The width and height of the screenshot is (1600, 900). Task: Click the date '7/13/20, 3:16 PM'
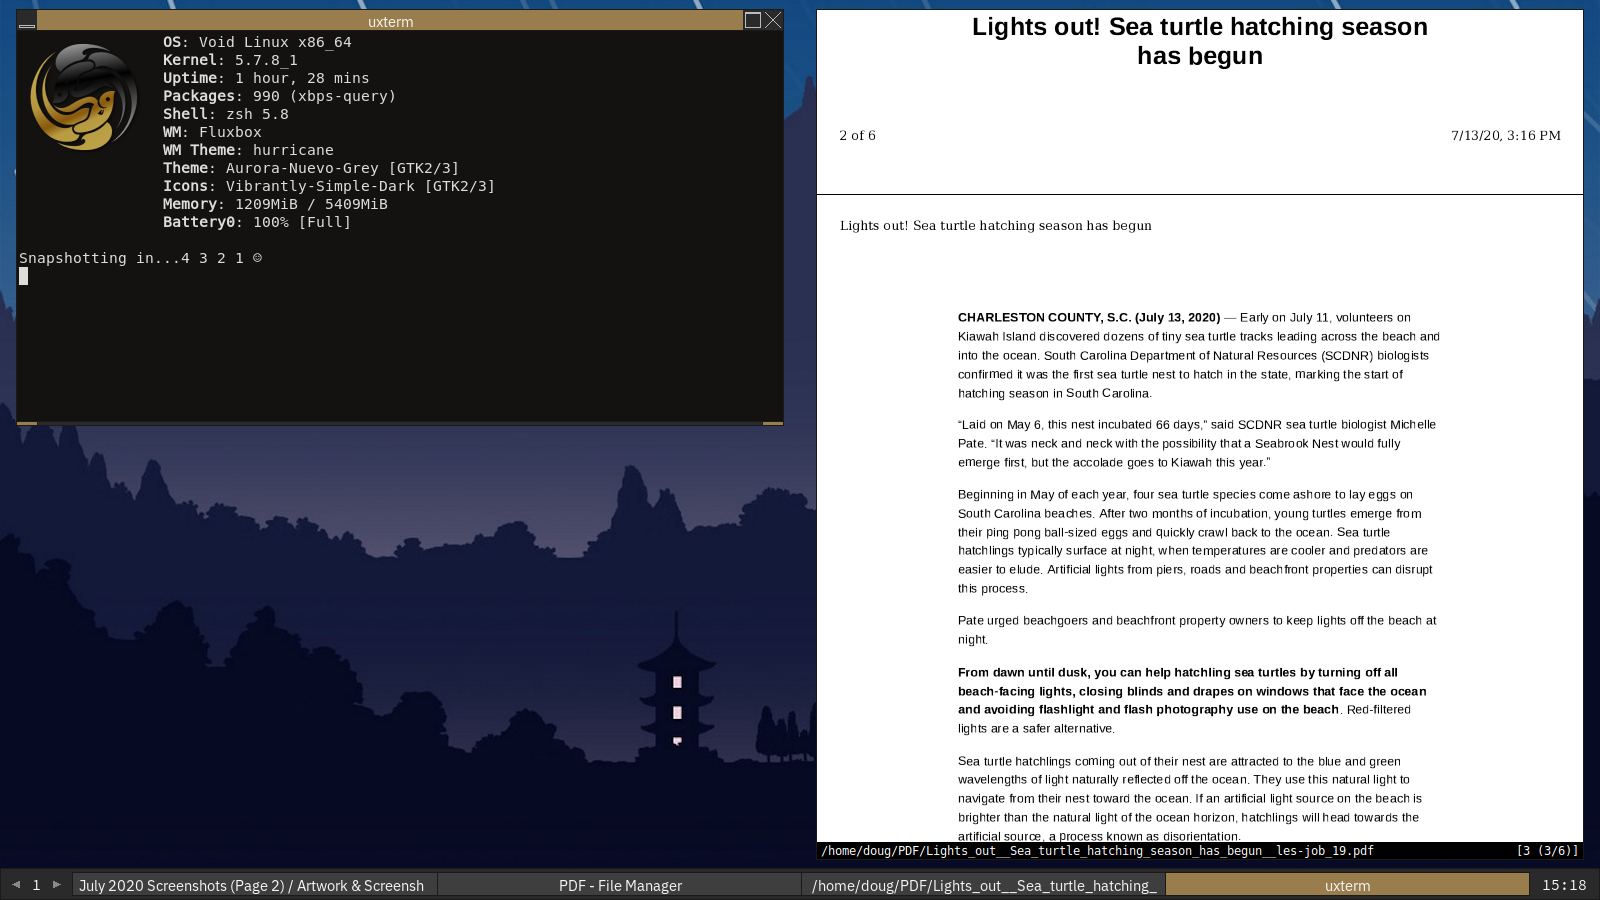tap(1506, 135)
